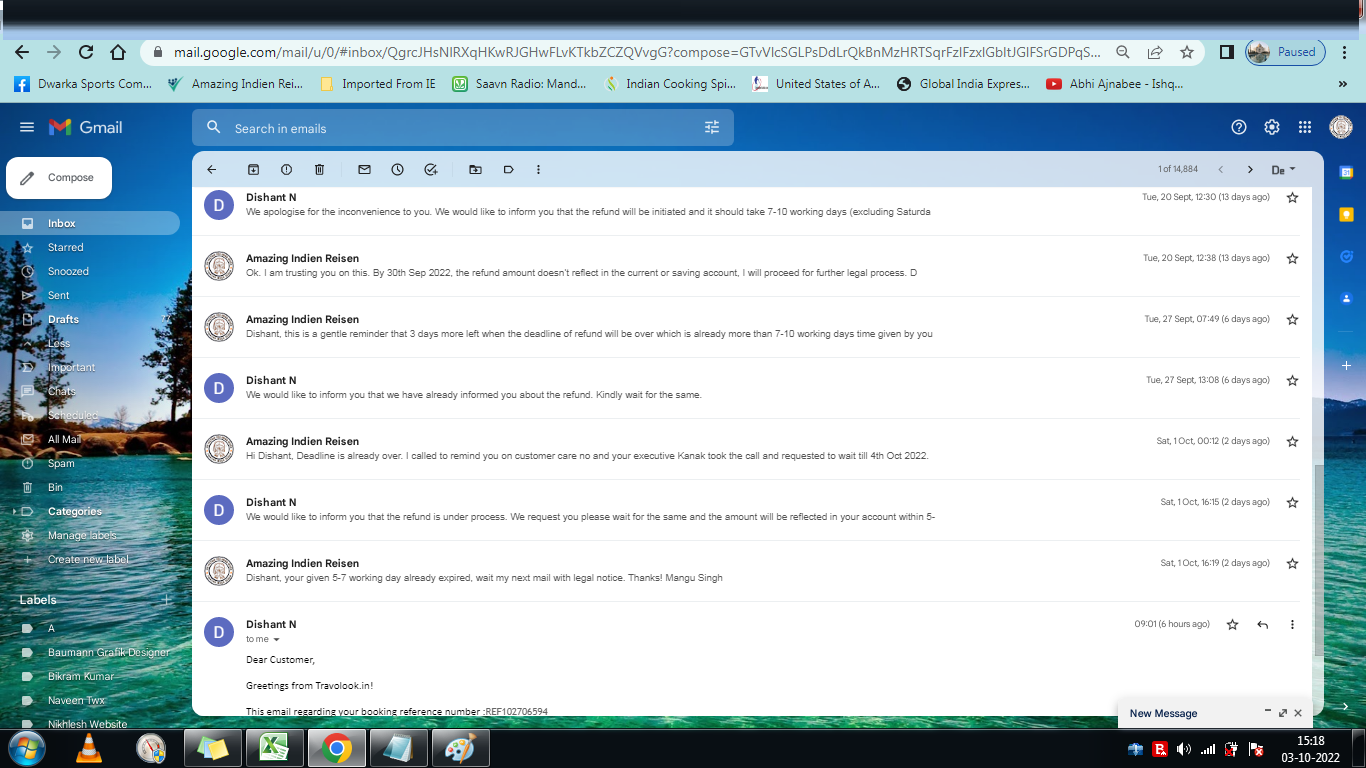Mark the conversation as unread
This screenshot has height=768, width=1366.
364,170
